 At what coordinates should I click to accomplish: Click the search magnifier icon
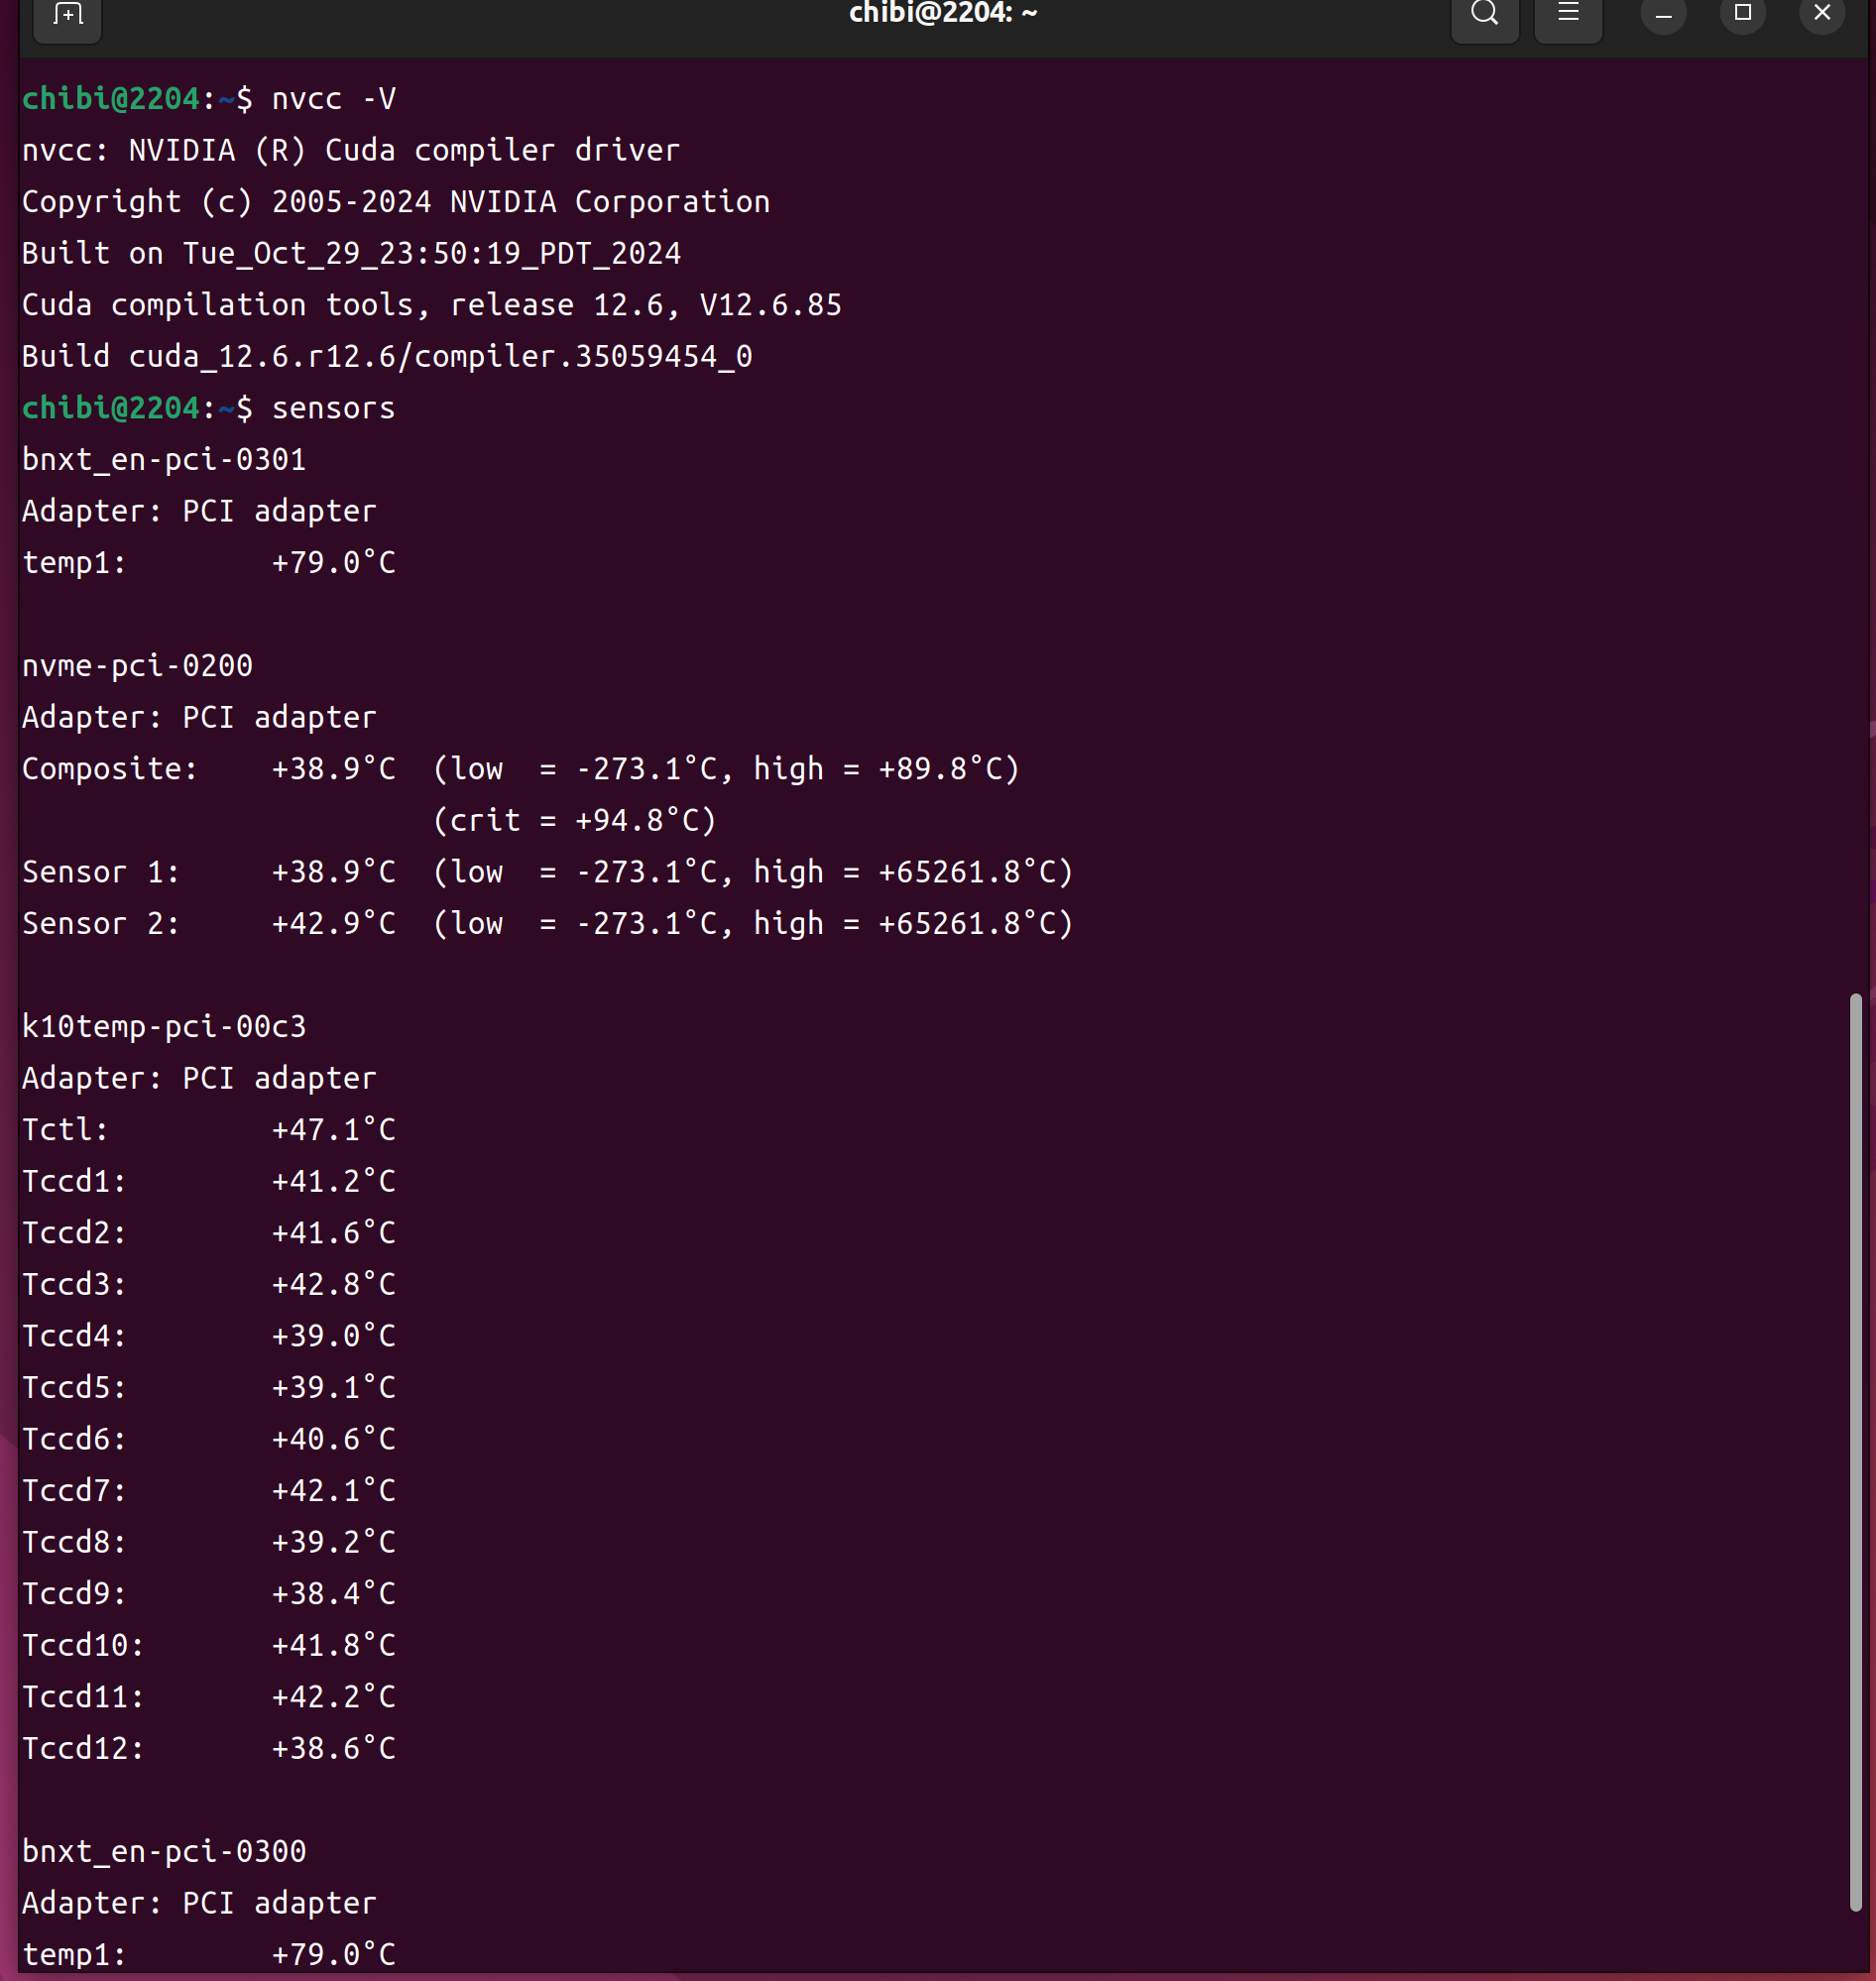[1484, 14]
